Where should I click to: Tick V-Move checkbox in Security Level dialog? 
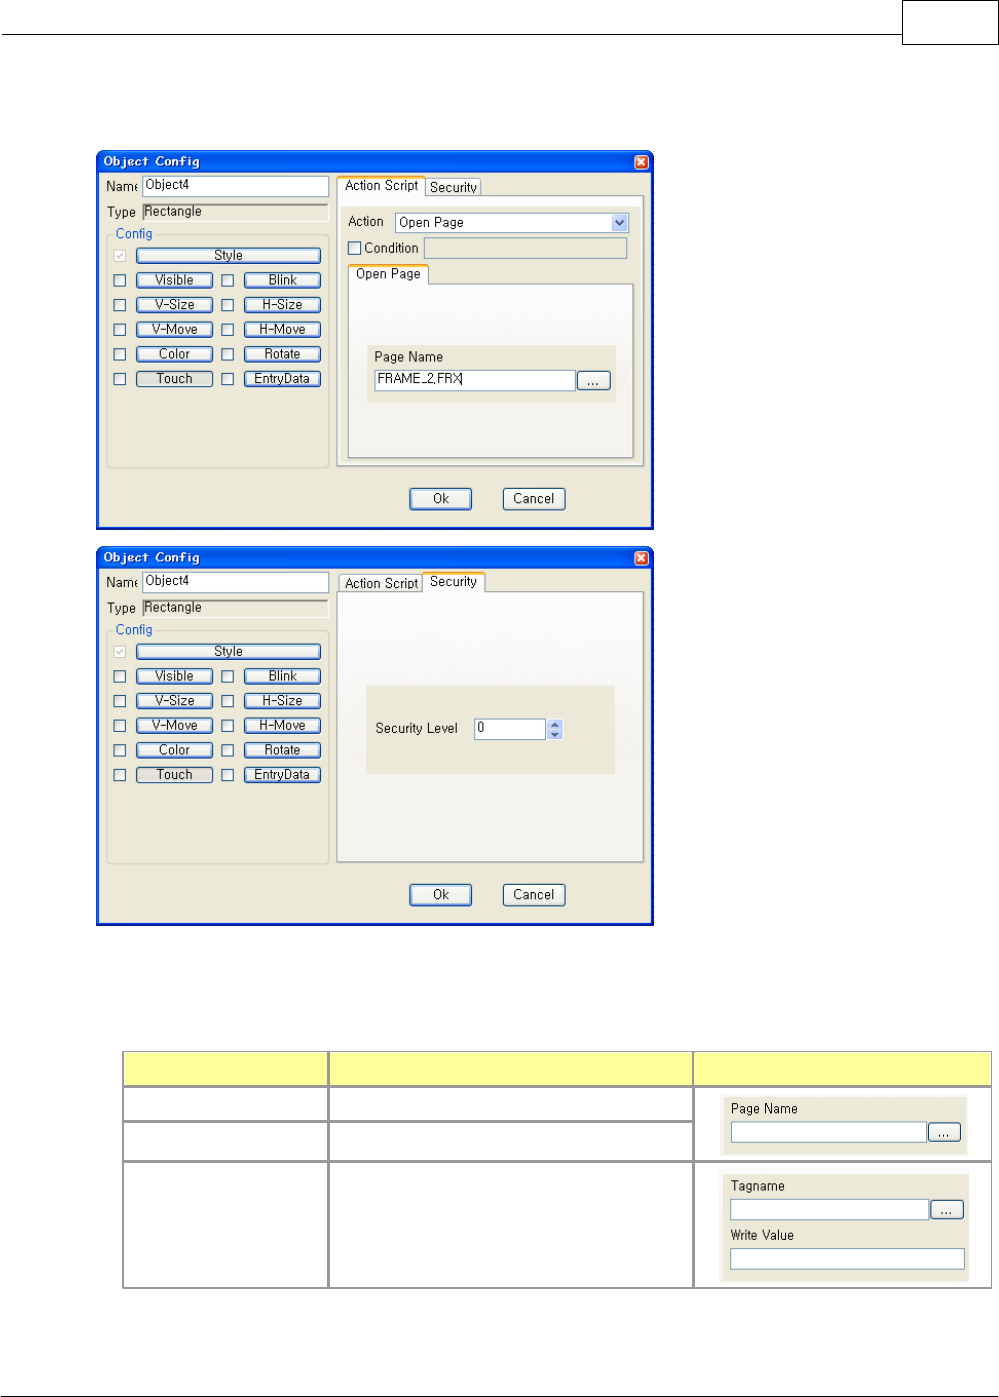120,726
